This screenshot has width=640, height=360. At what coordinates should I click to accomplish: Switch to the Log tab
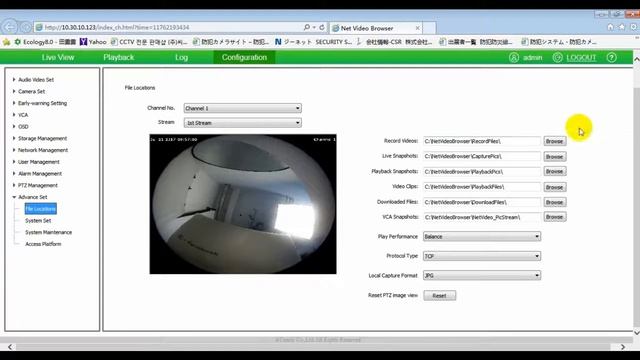click(181, 58)
